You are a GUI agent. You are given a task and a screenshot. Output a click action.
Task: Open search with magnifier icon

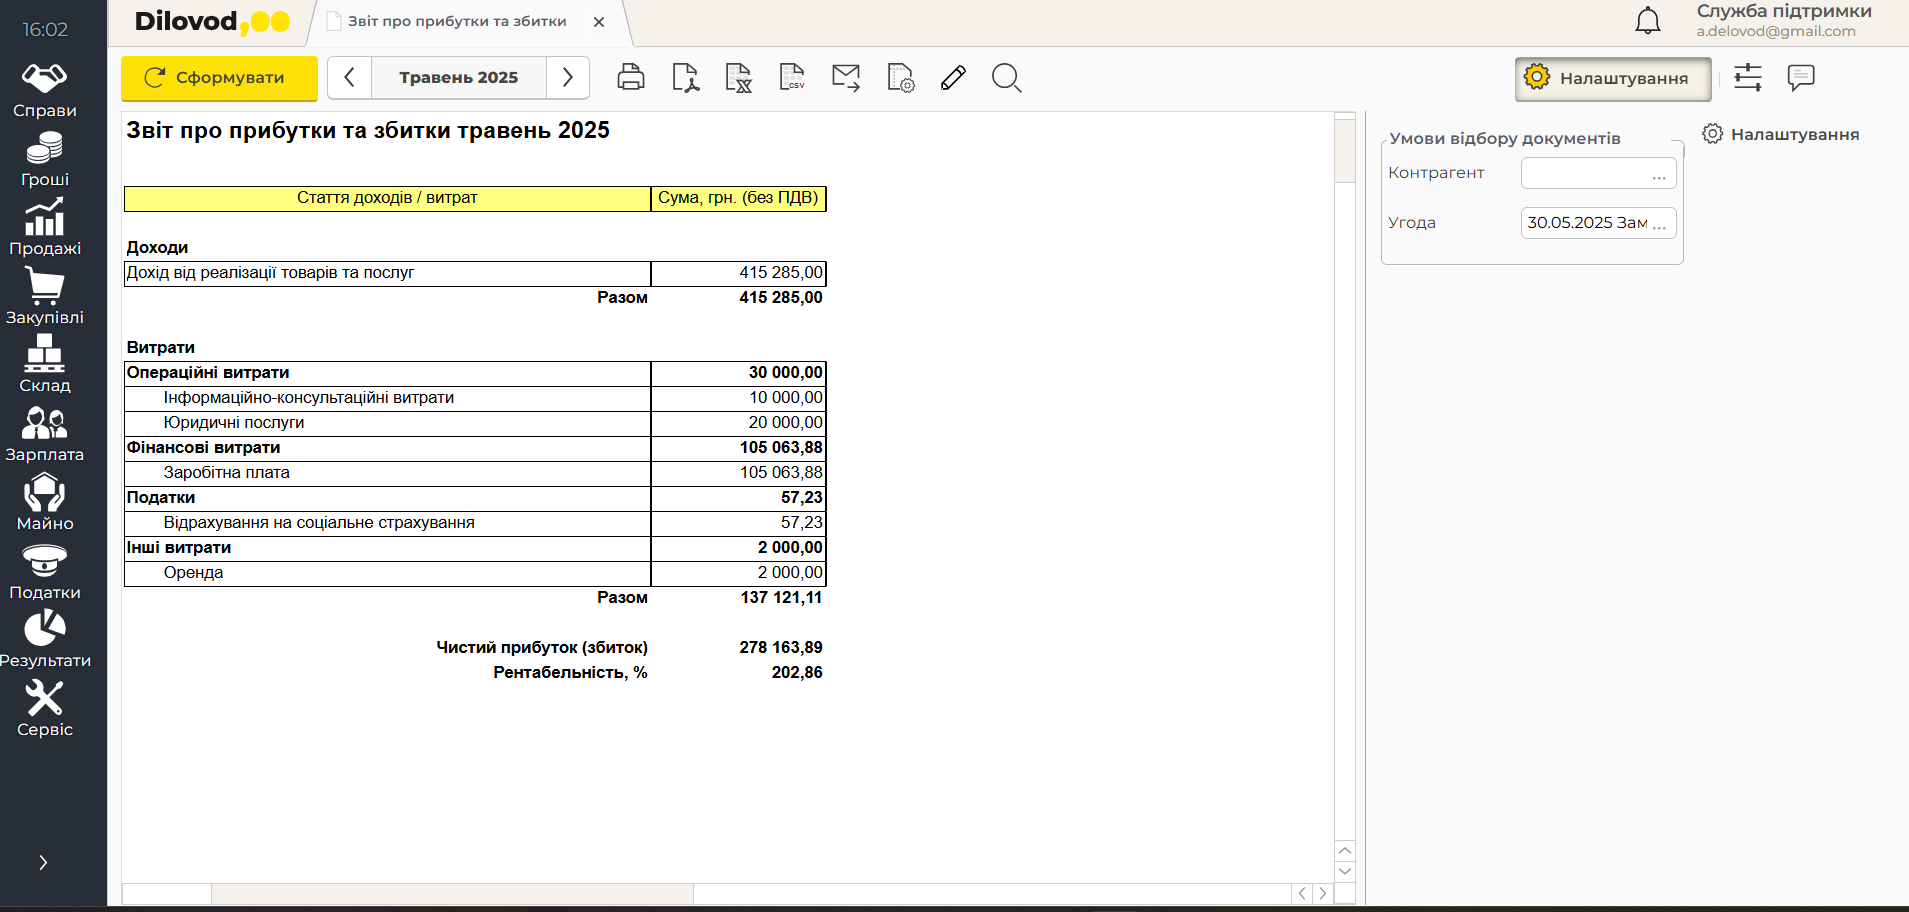(1006, 78)
